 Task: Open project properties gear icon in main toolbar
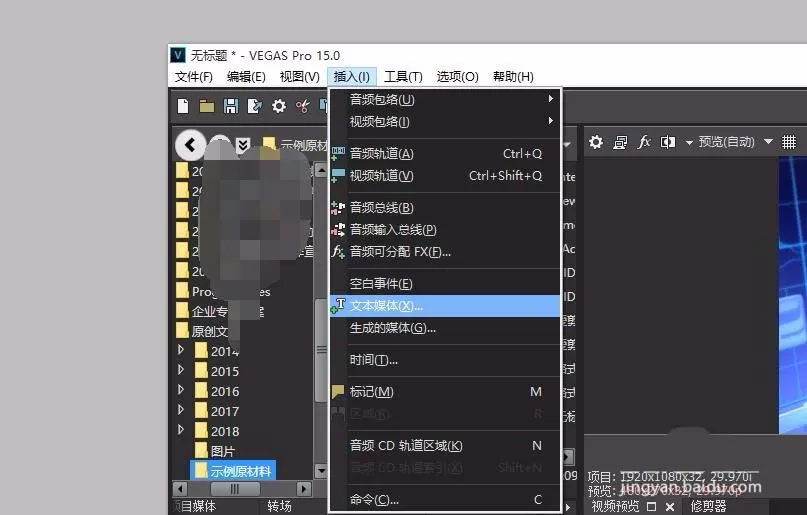[278, 106]
